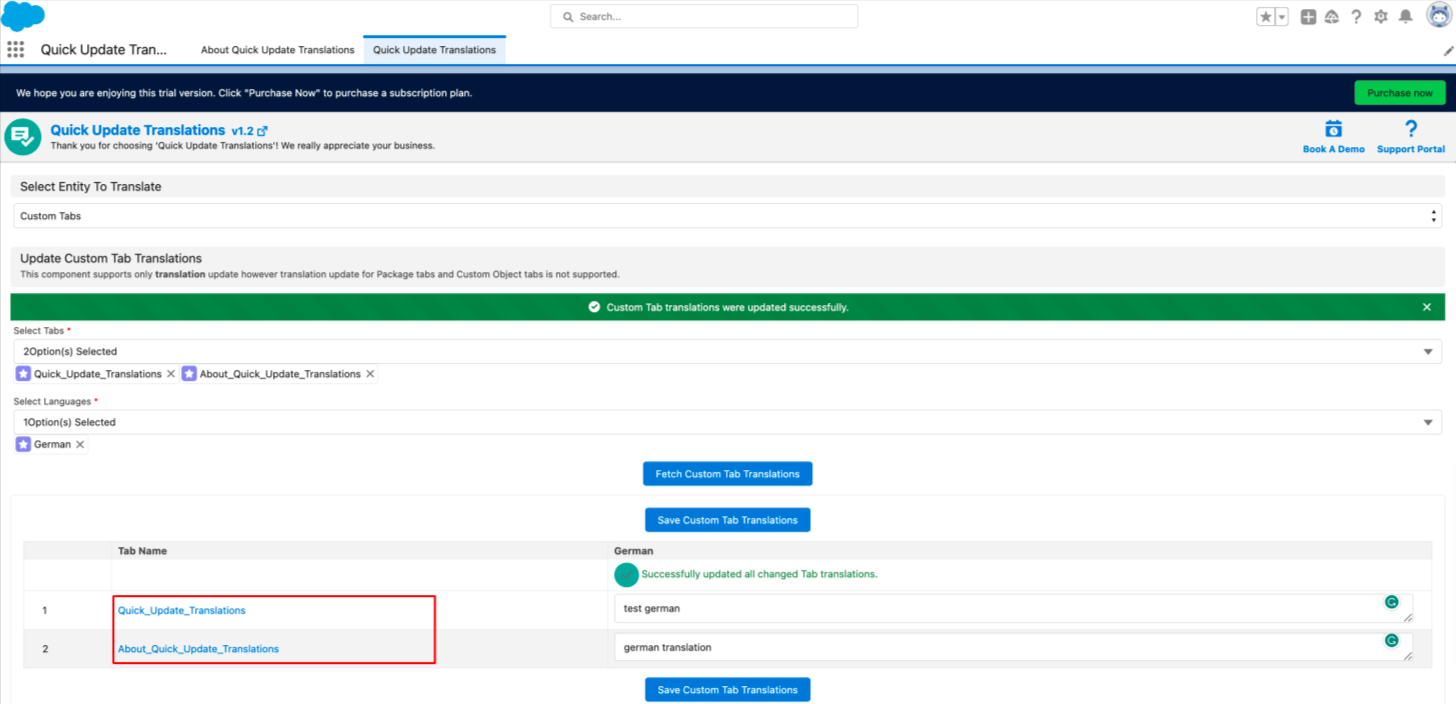Click the lower Save Custom Tab Translations button
The image size is (1456, 704).
(728, 690)
